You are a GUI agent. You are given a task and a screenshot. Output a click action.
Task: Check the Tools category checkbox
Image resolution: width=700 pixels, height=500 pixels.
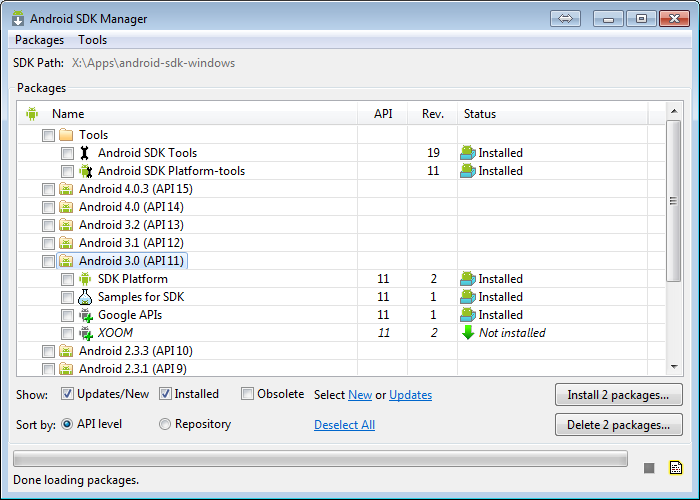(48, 135)
